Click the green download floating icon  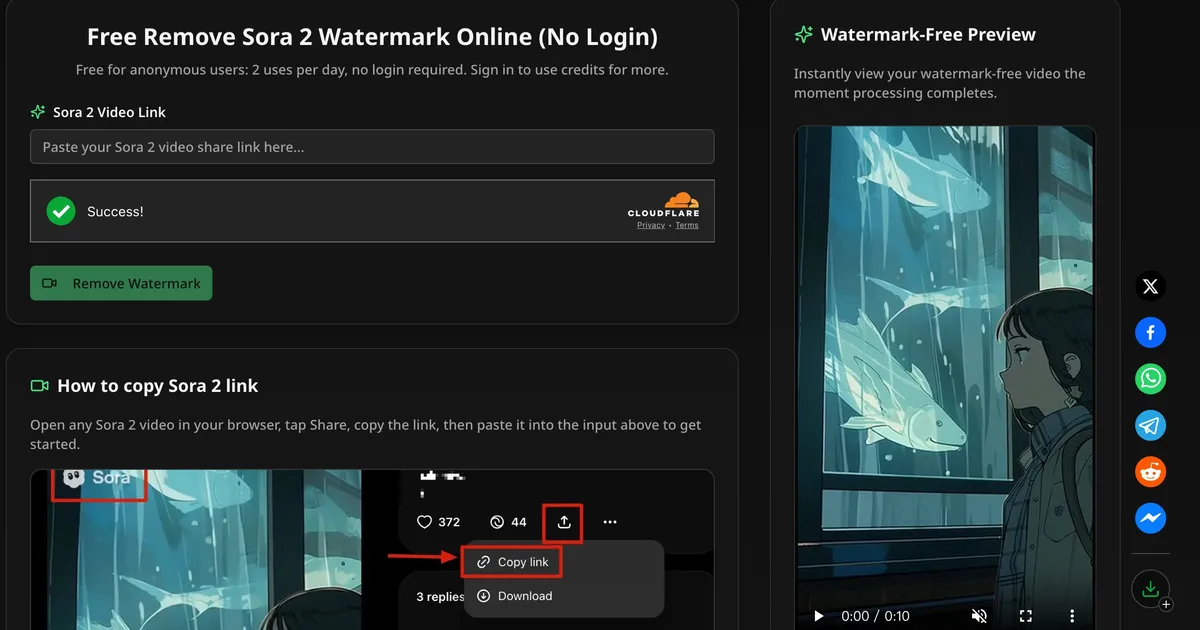[1150, 589]
